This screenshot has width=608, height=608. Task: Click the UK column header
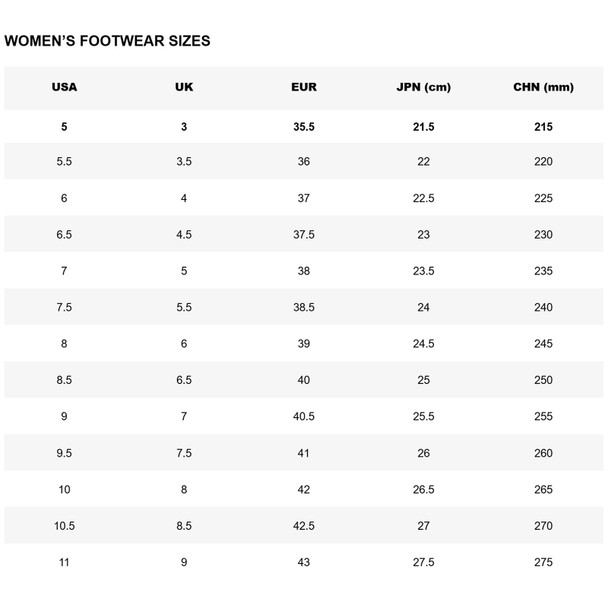point(184,87)
